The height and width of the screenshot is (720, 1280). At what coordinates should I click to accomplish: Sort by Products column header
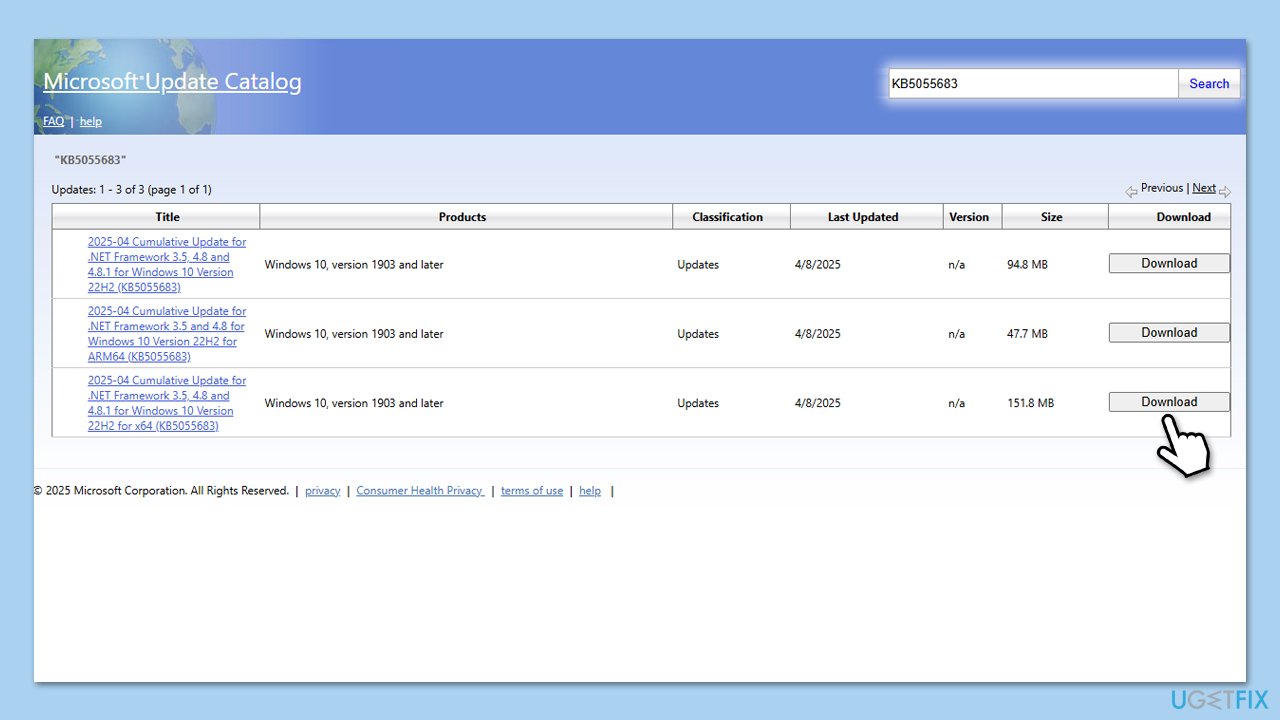462,217
